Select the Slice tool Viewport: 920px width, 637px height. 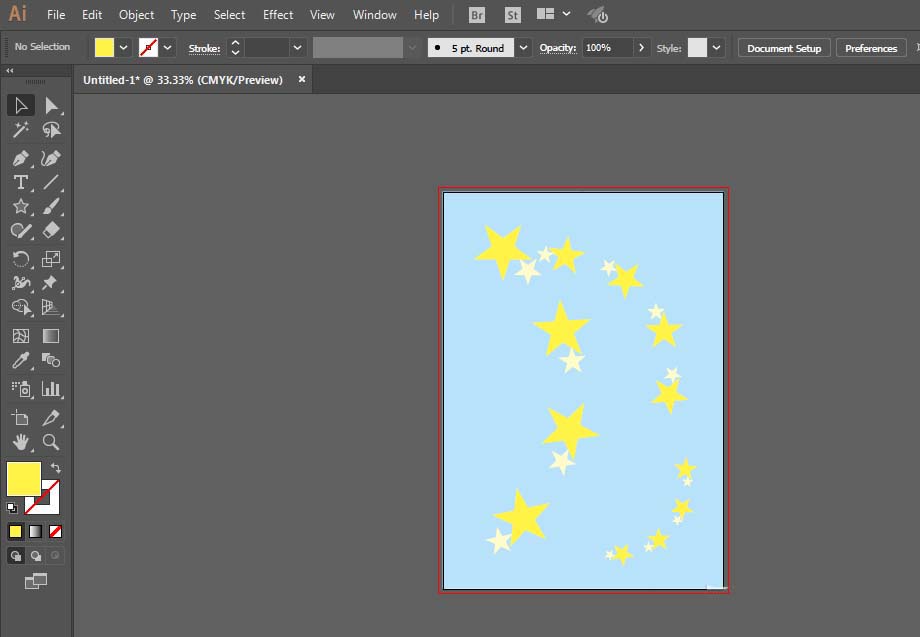[51, 418]
